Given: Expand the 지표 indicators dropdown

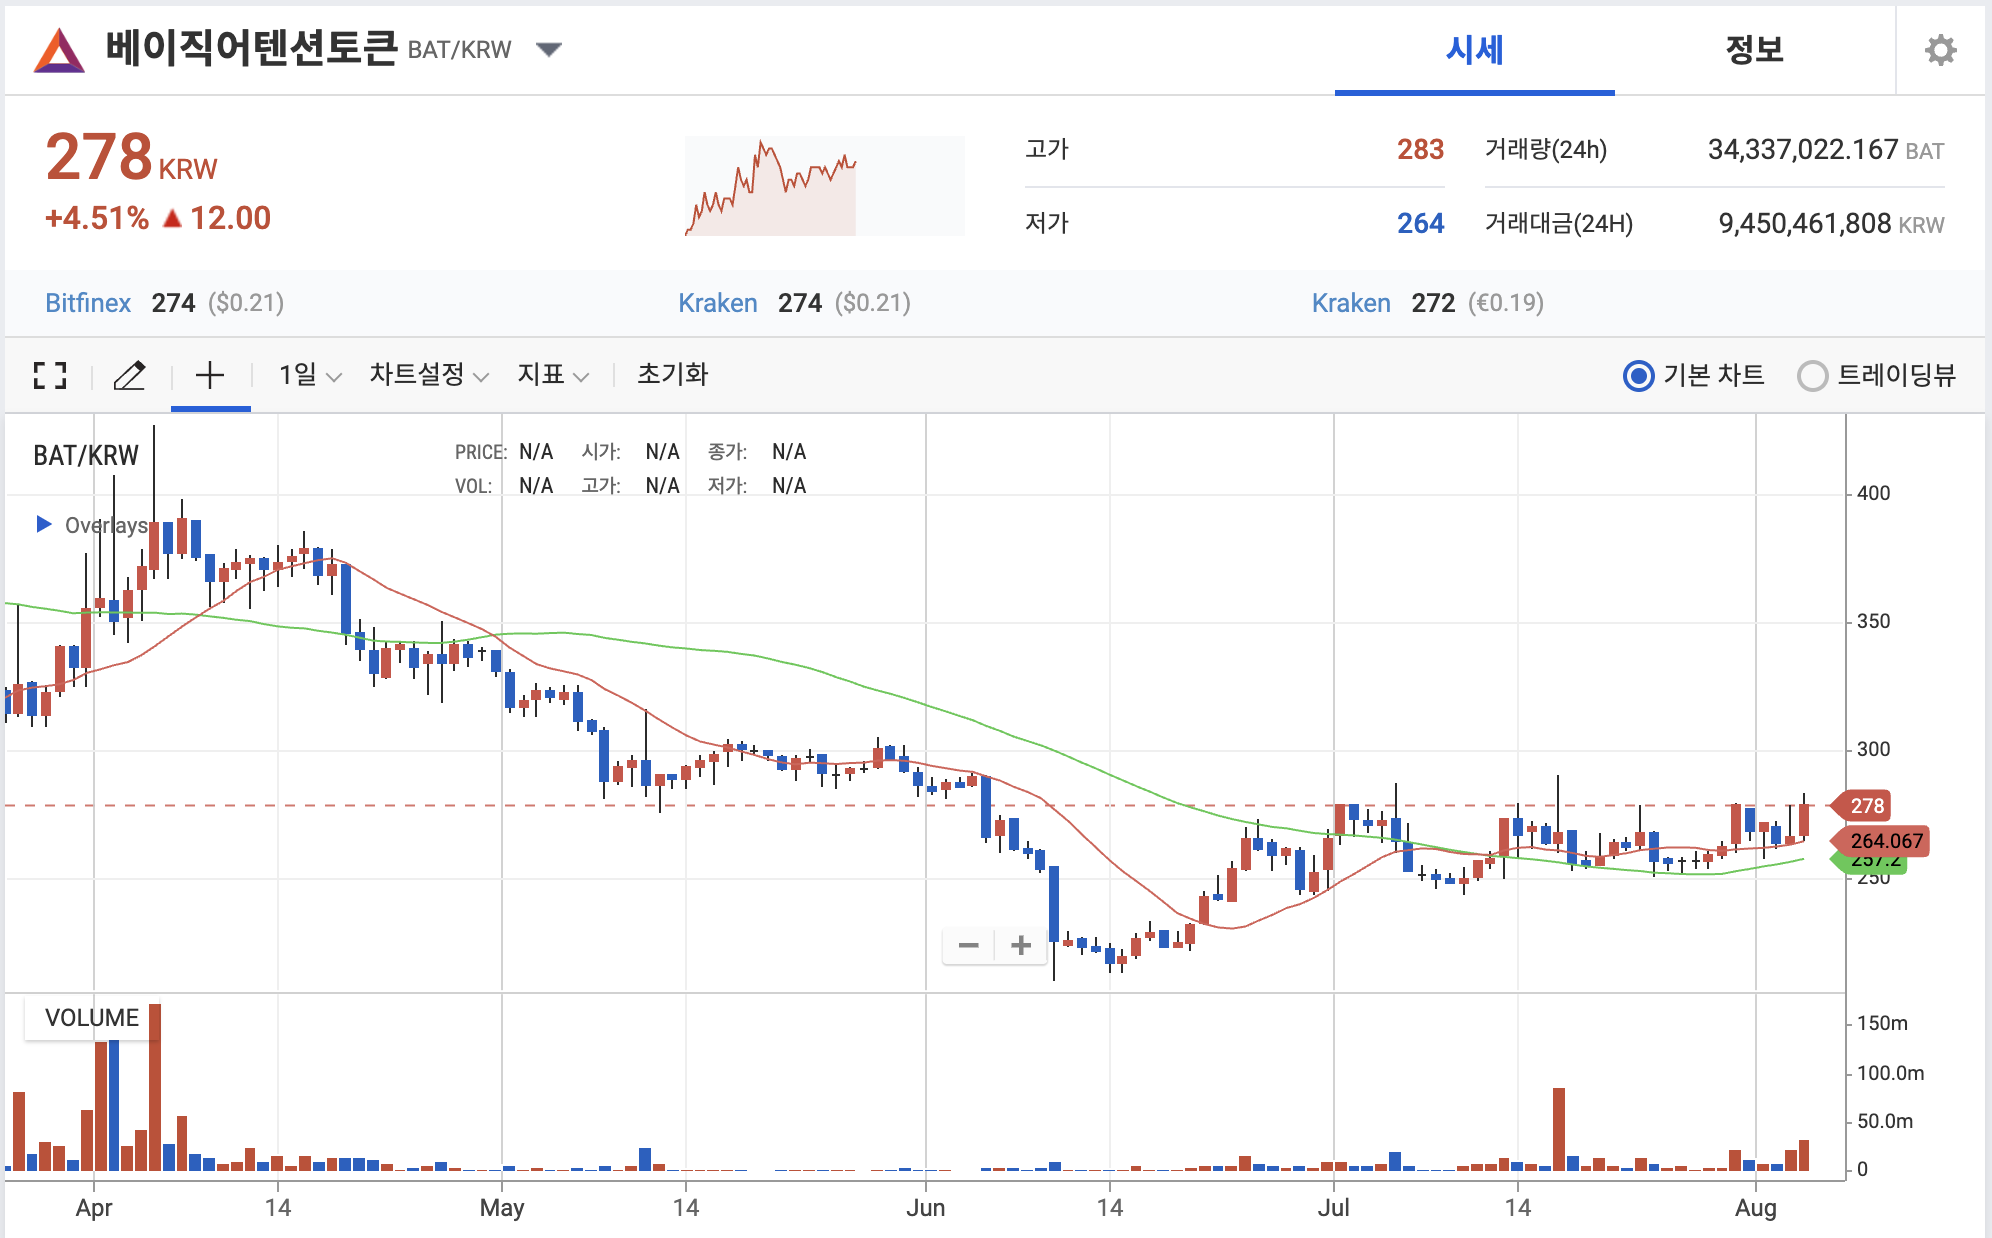Looking at the screenshot, I should coord(552,375).
